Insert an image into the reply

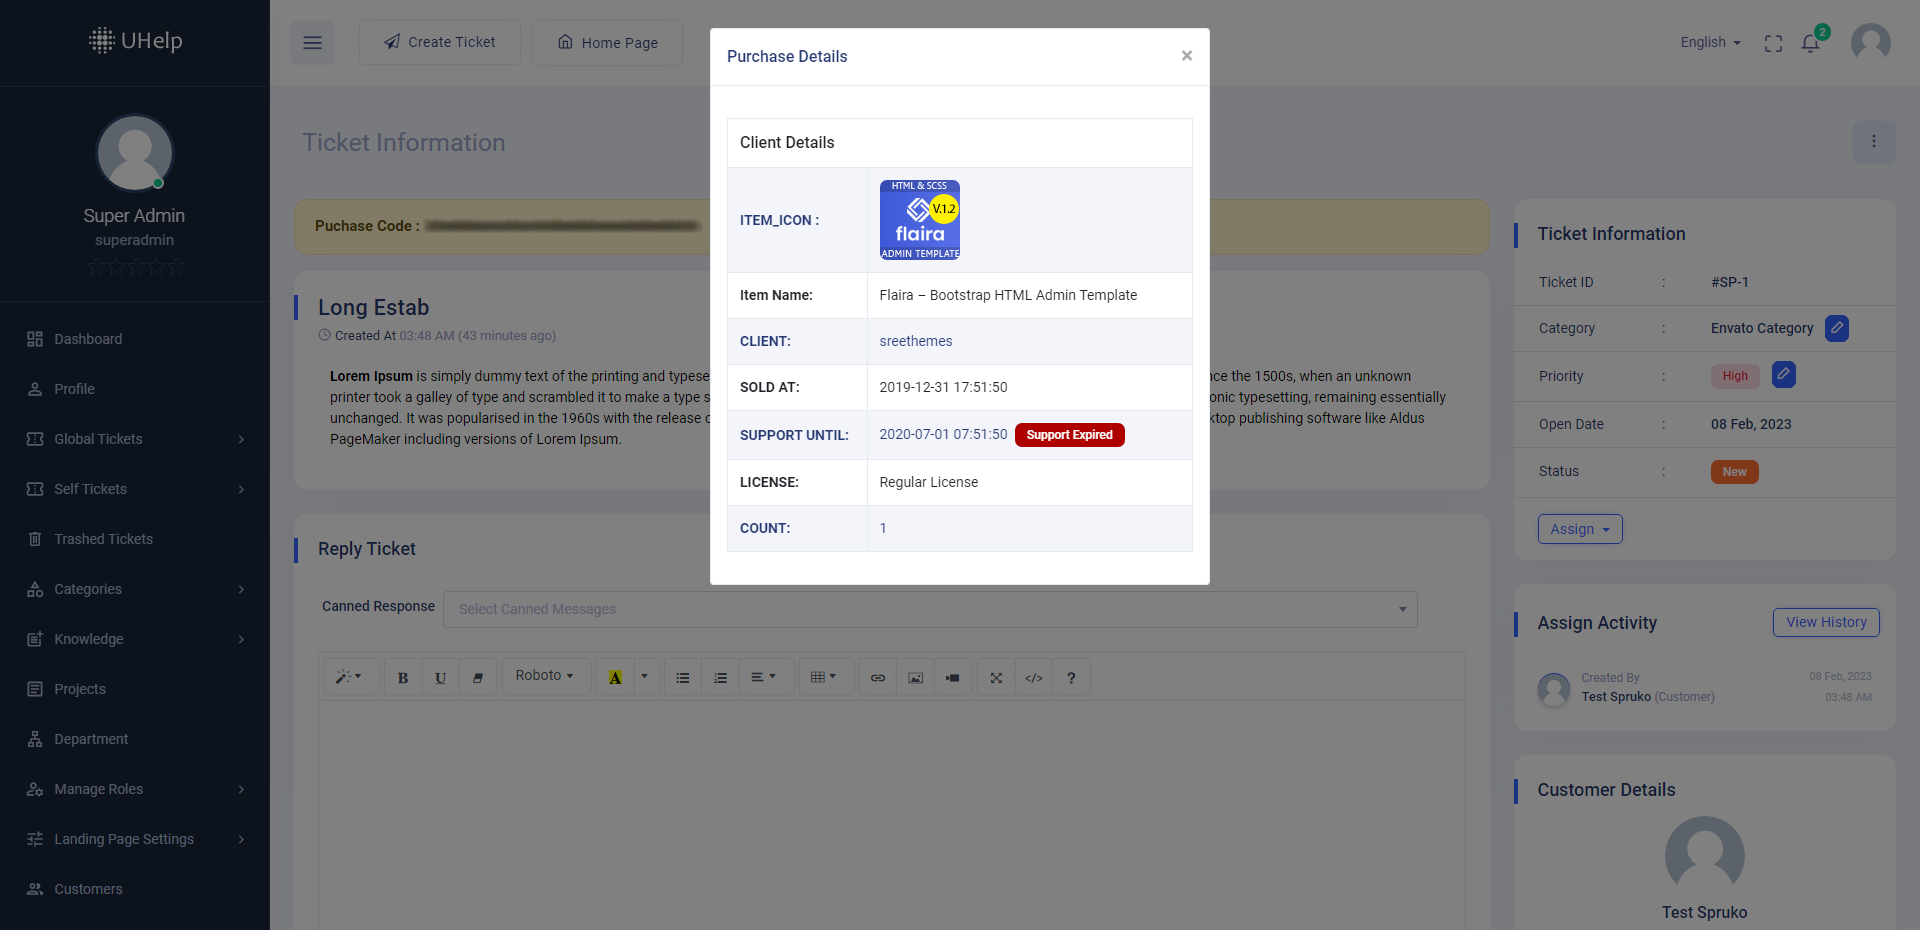coord(915,677)
